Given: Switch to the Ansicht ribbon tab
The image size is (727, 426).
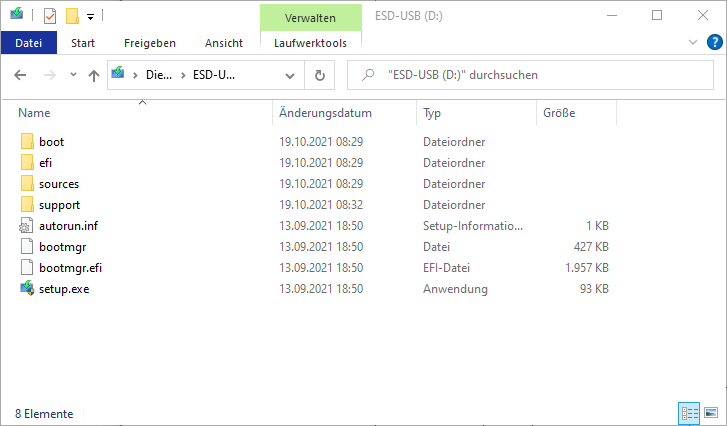Looking at the screenshot, I should (223, 43).
